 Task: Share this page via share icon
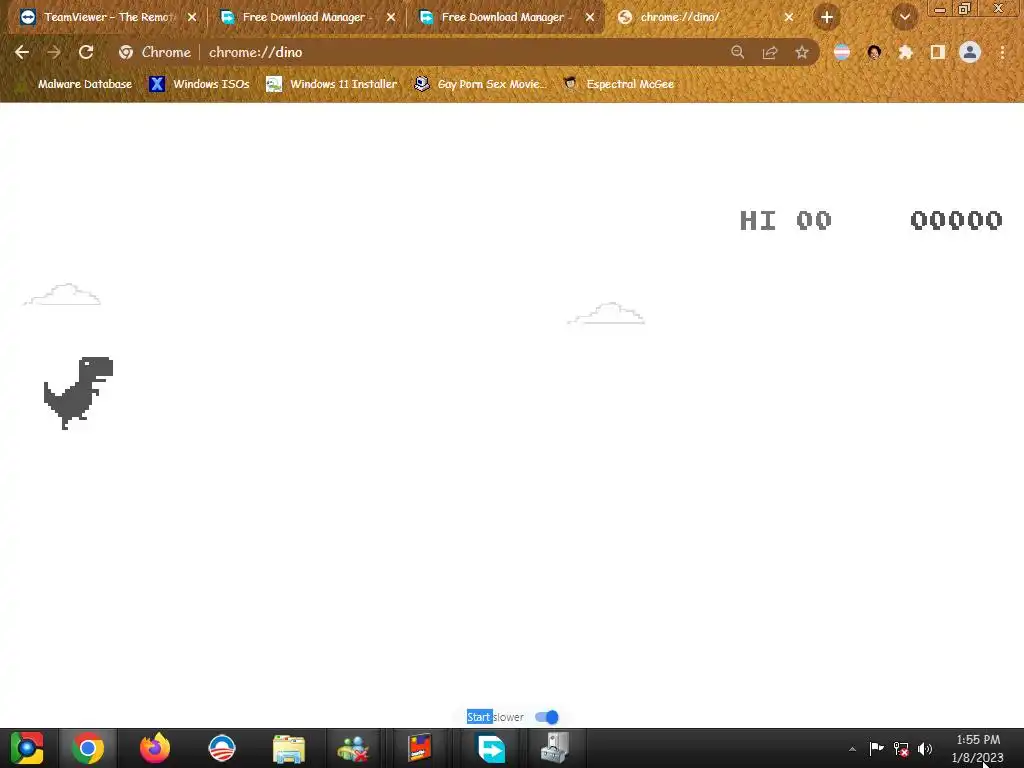[x=770, y=52]
